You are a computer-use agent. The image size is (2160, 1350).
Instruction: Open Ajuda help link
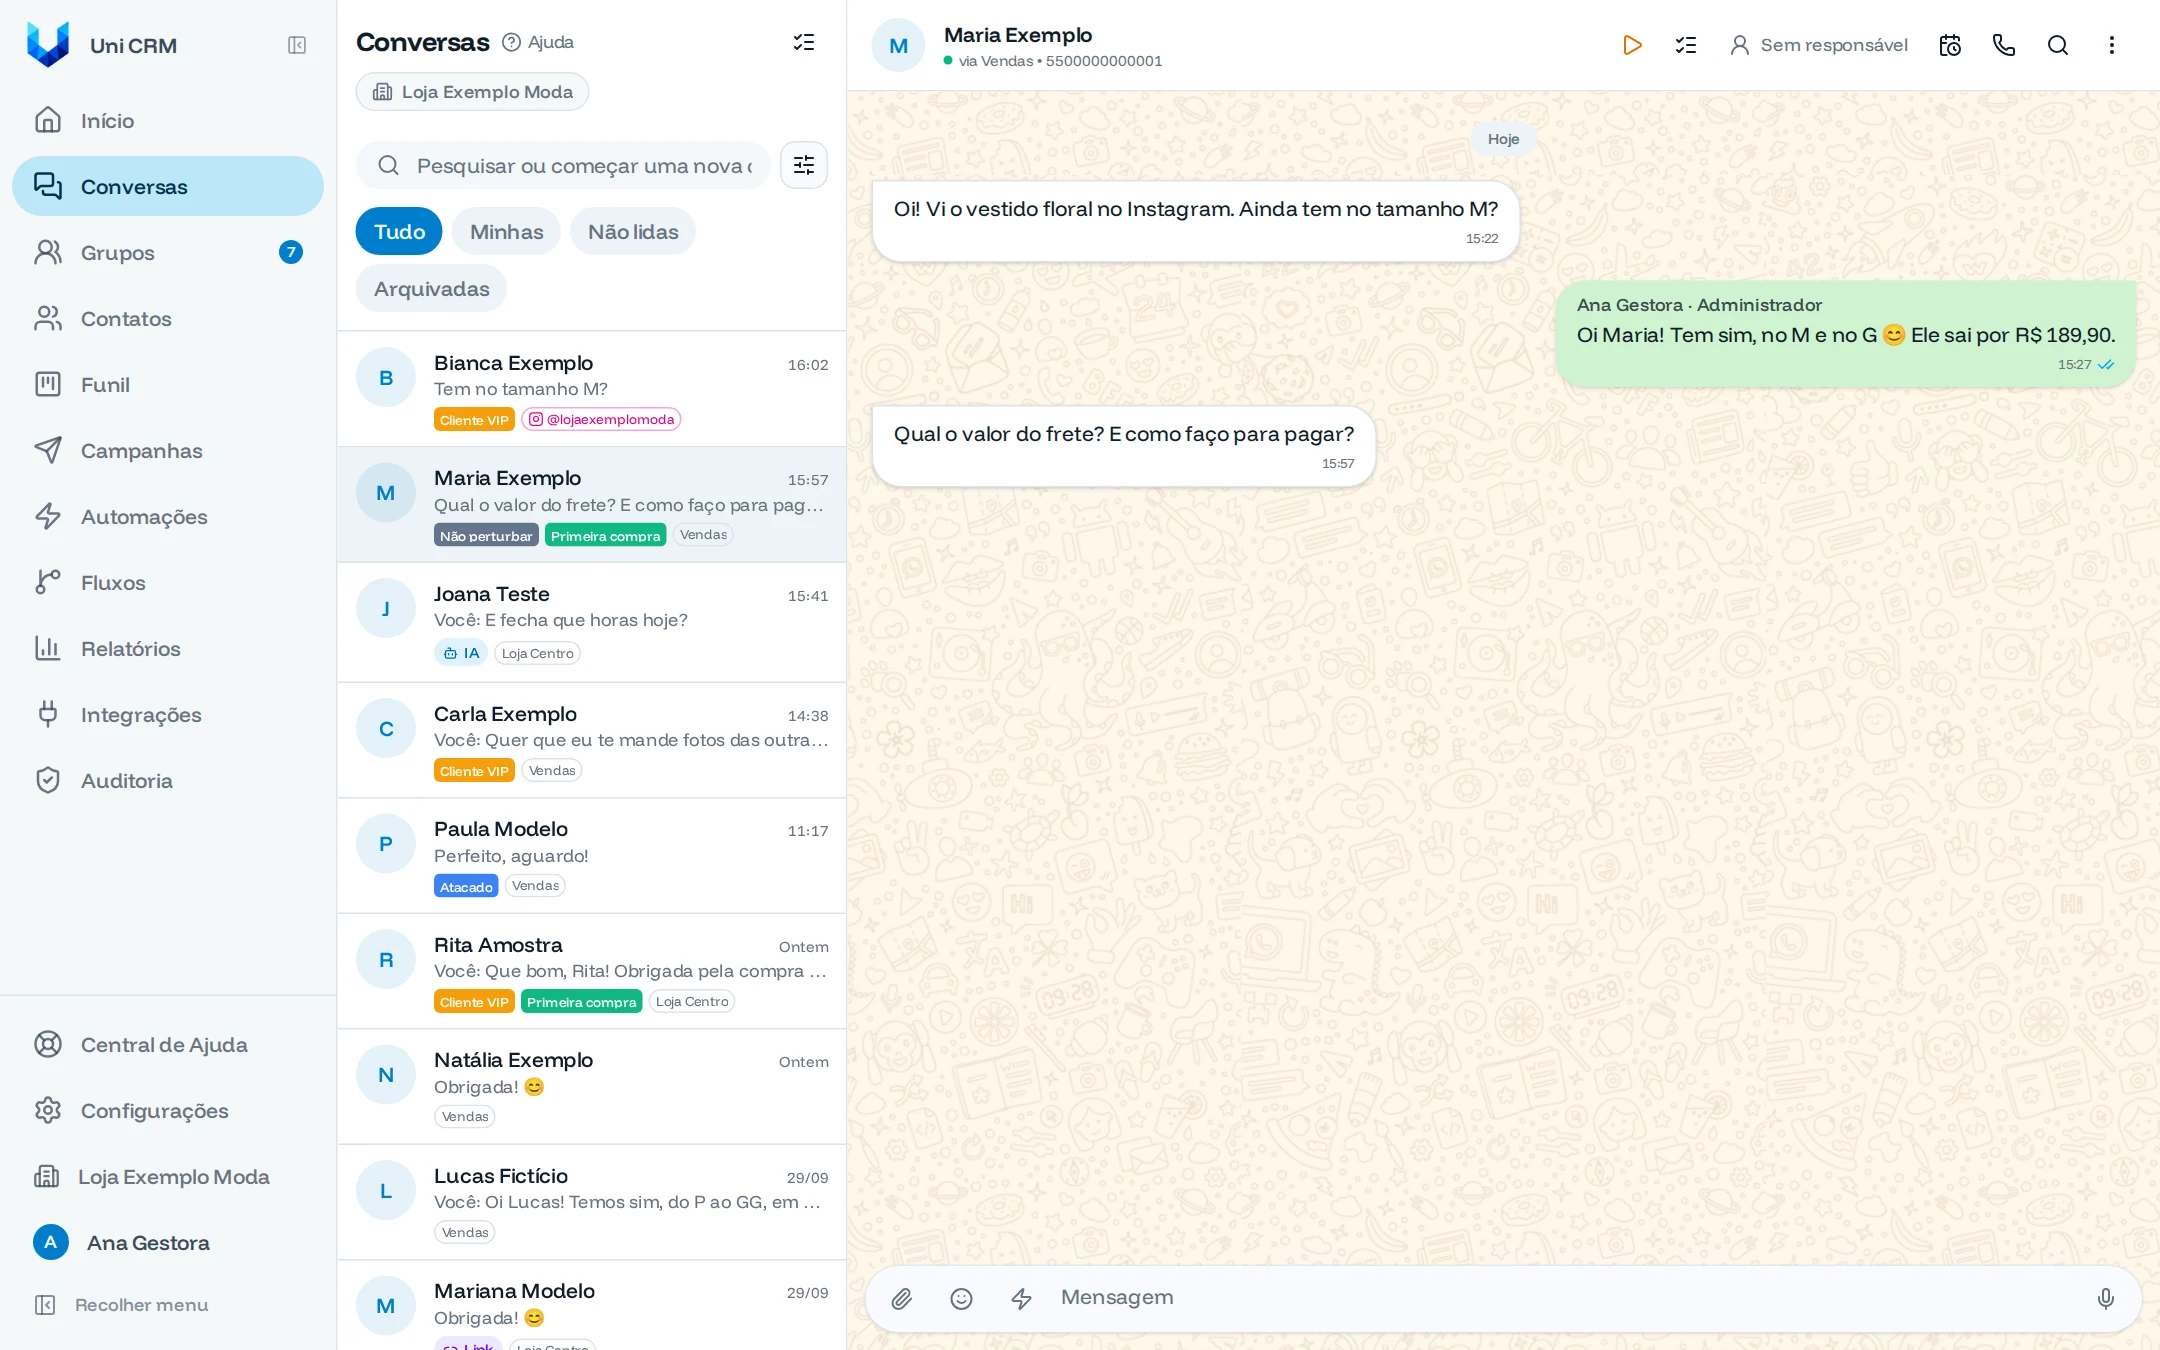538,42
